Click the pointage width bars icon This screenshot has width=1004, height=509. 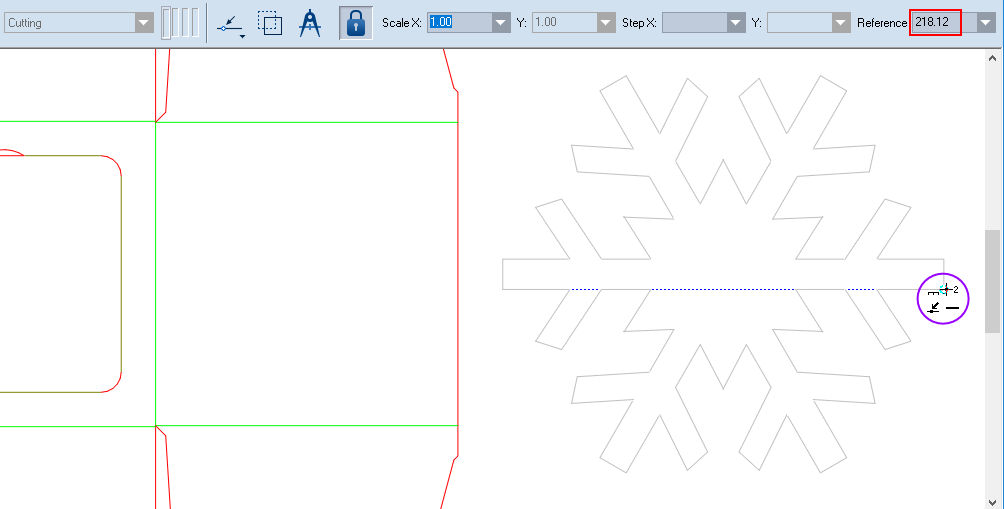(180, 22)
